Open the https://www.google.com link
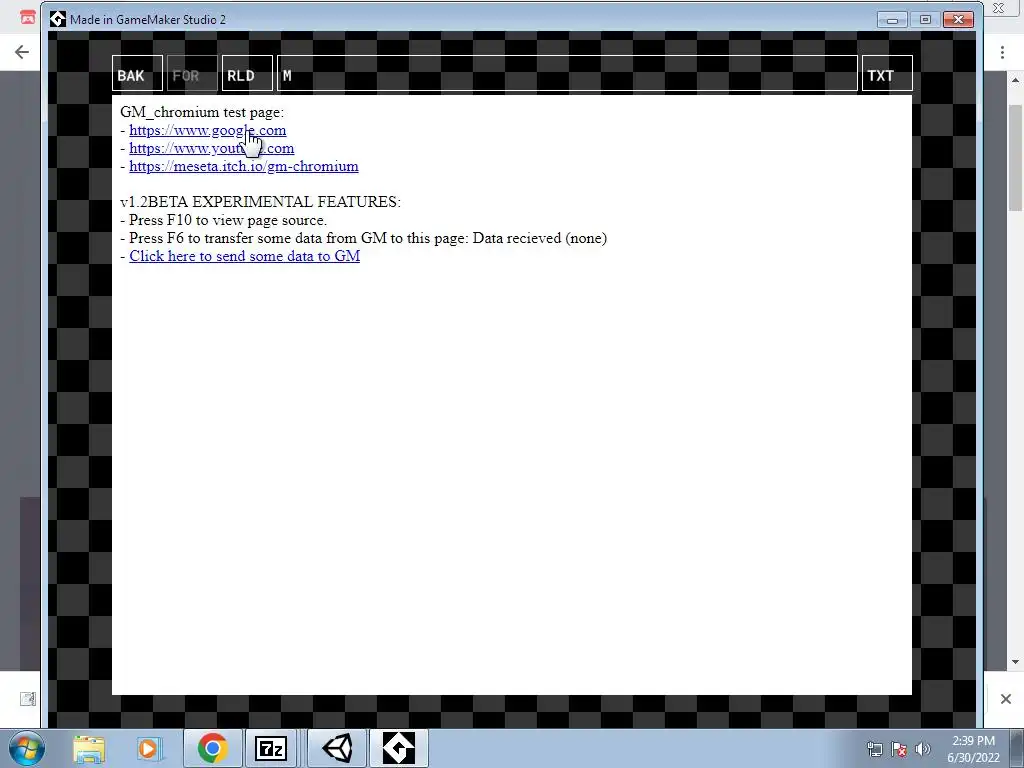Image resolution: width=1024 pixels, height=768 pixels. click(208, 130)
